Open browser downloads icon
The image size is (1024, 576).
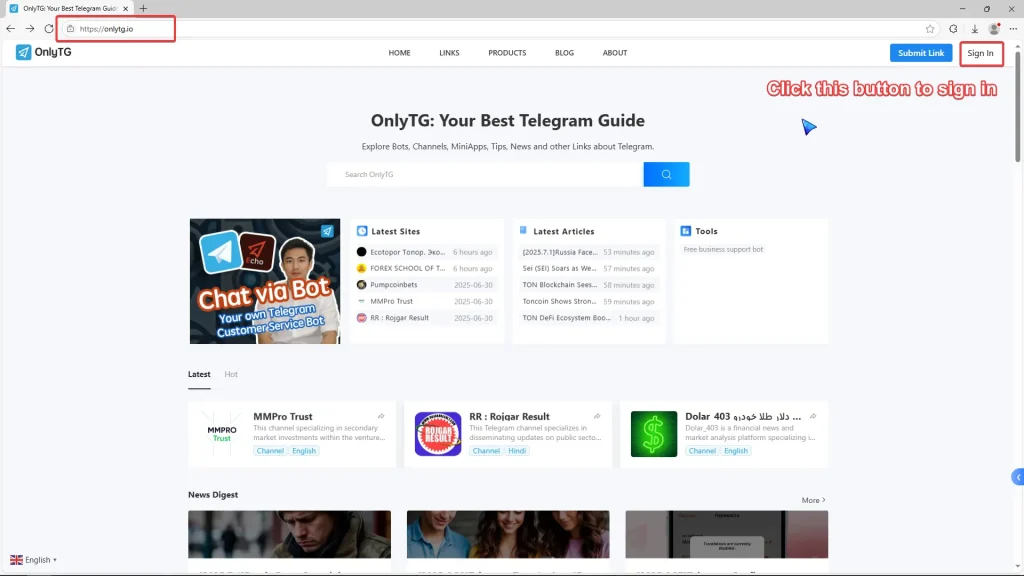pos(974,29)
